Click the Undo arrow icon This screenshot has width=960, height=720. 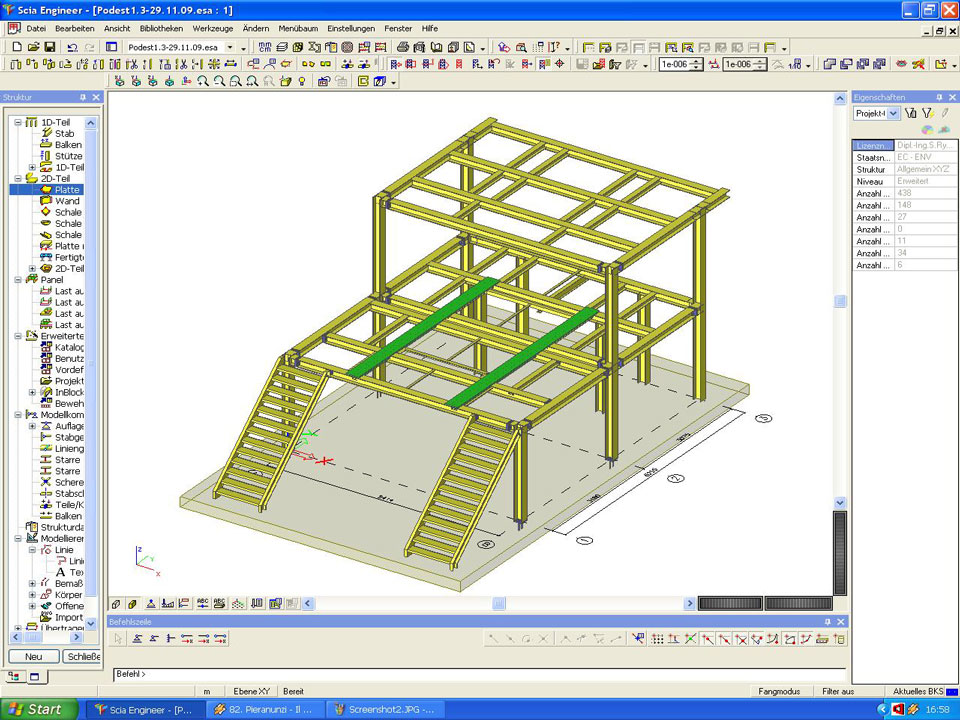tap(72, 47)
